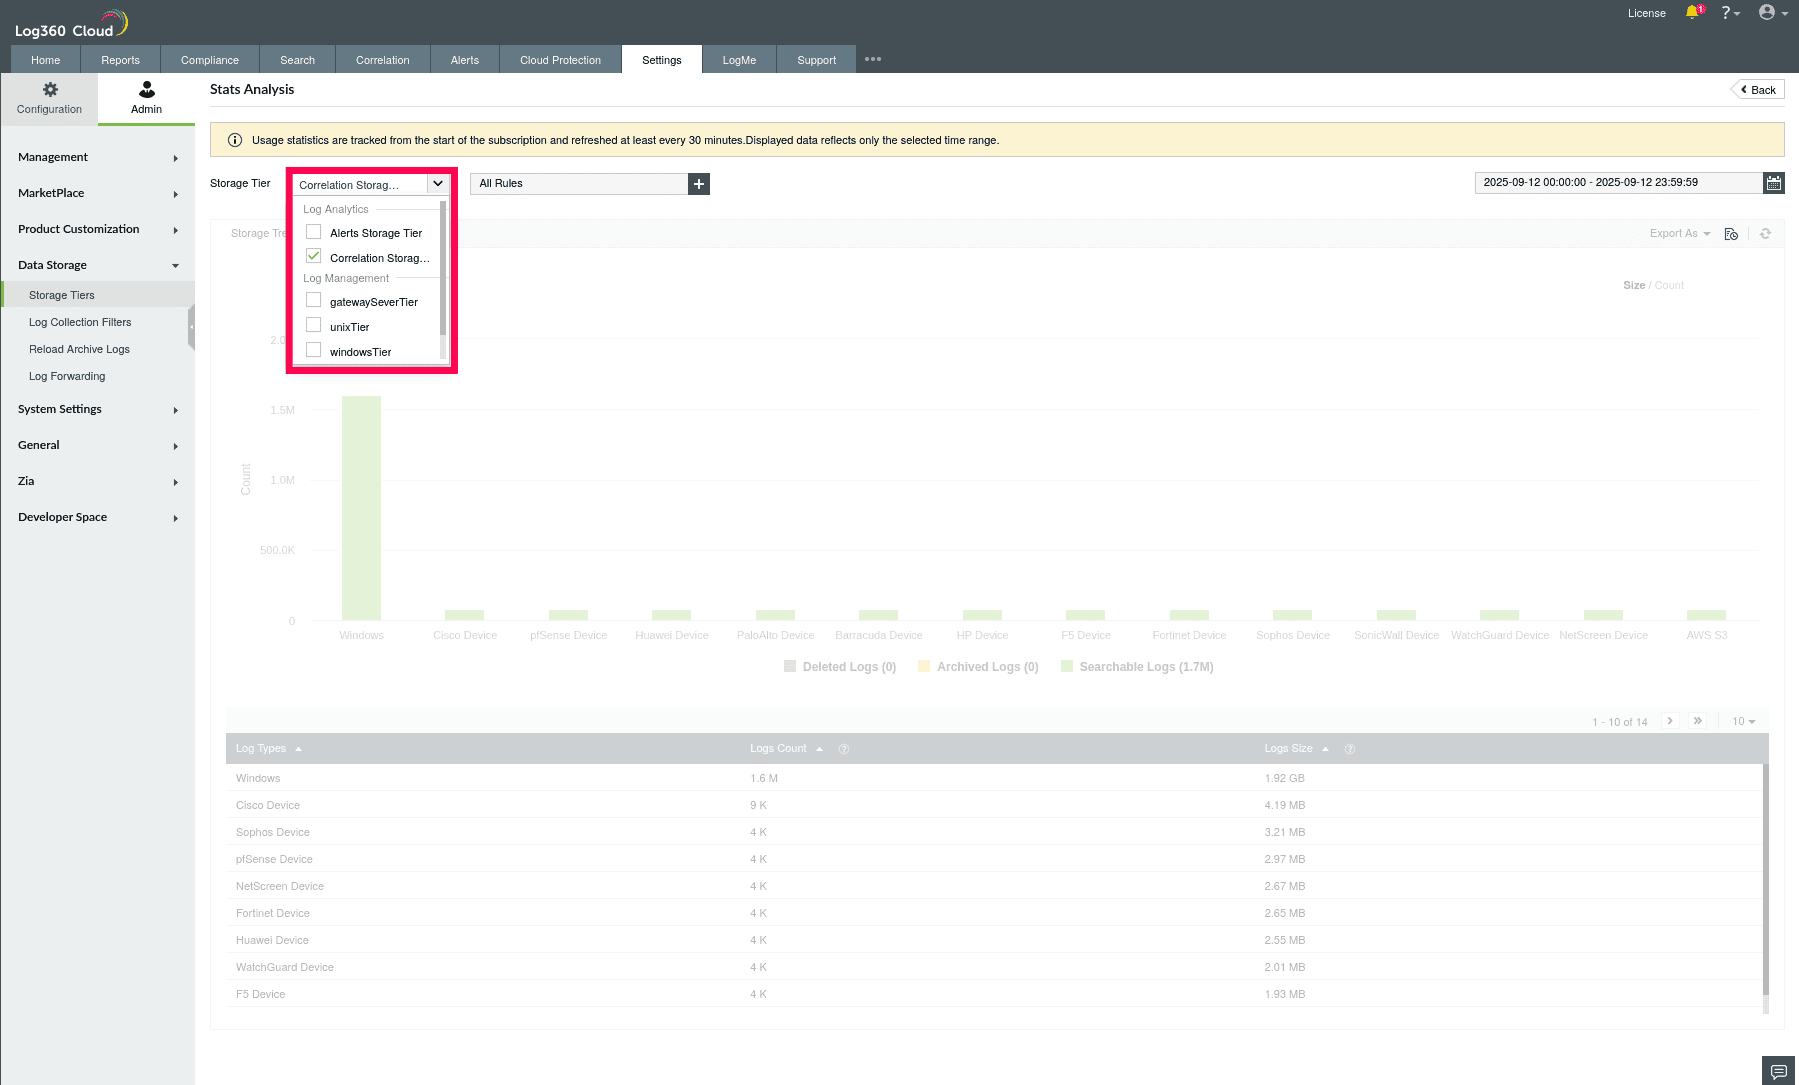
Task: Open the Support tab
Action: (x=817, y=60)
